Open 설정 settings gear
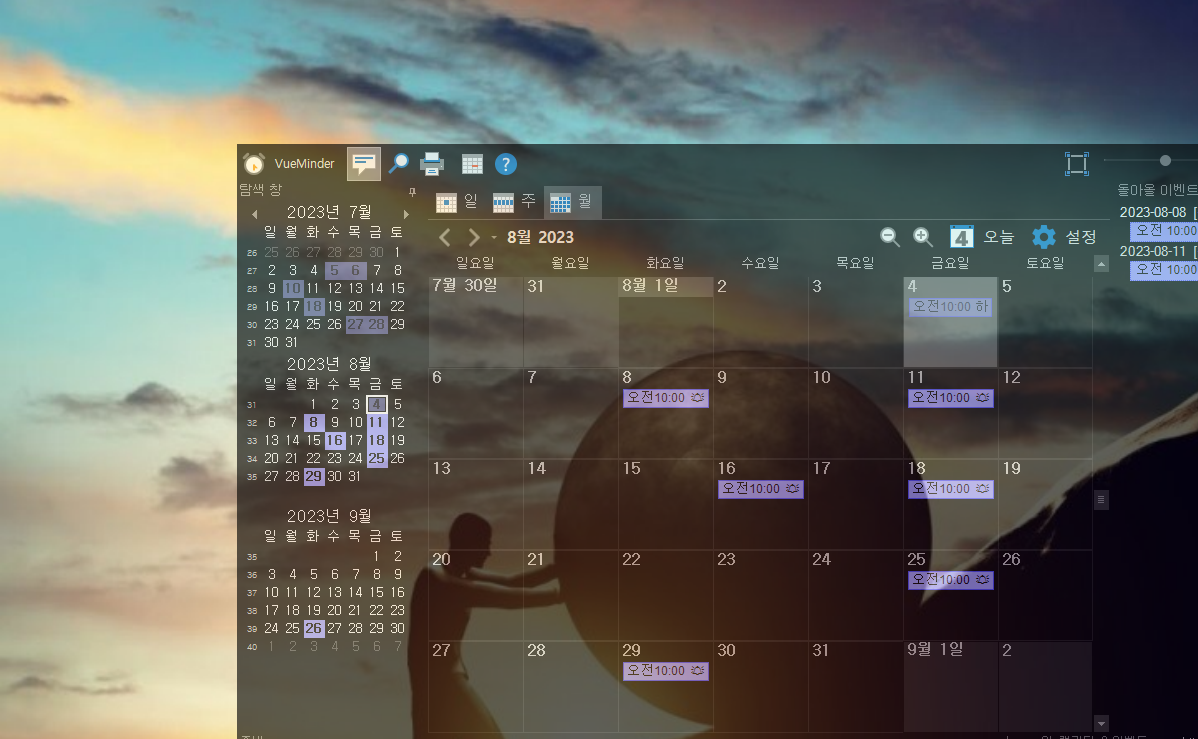The image size is (1198, 739). click(x=1064, y=237)
